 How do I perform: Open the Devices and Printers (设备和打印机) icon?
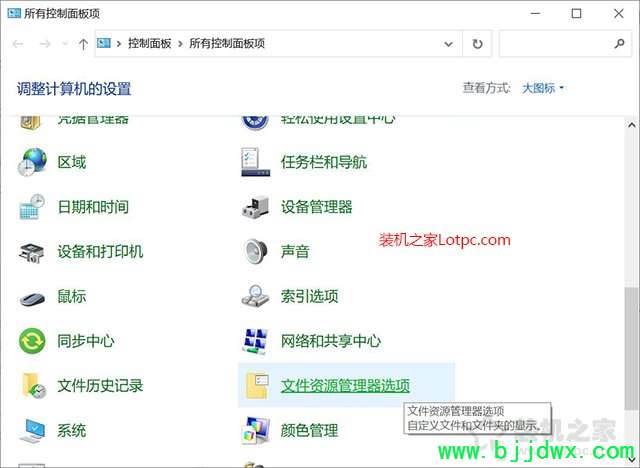[x=32, y=252]
